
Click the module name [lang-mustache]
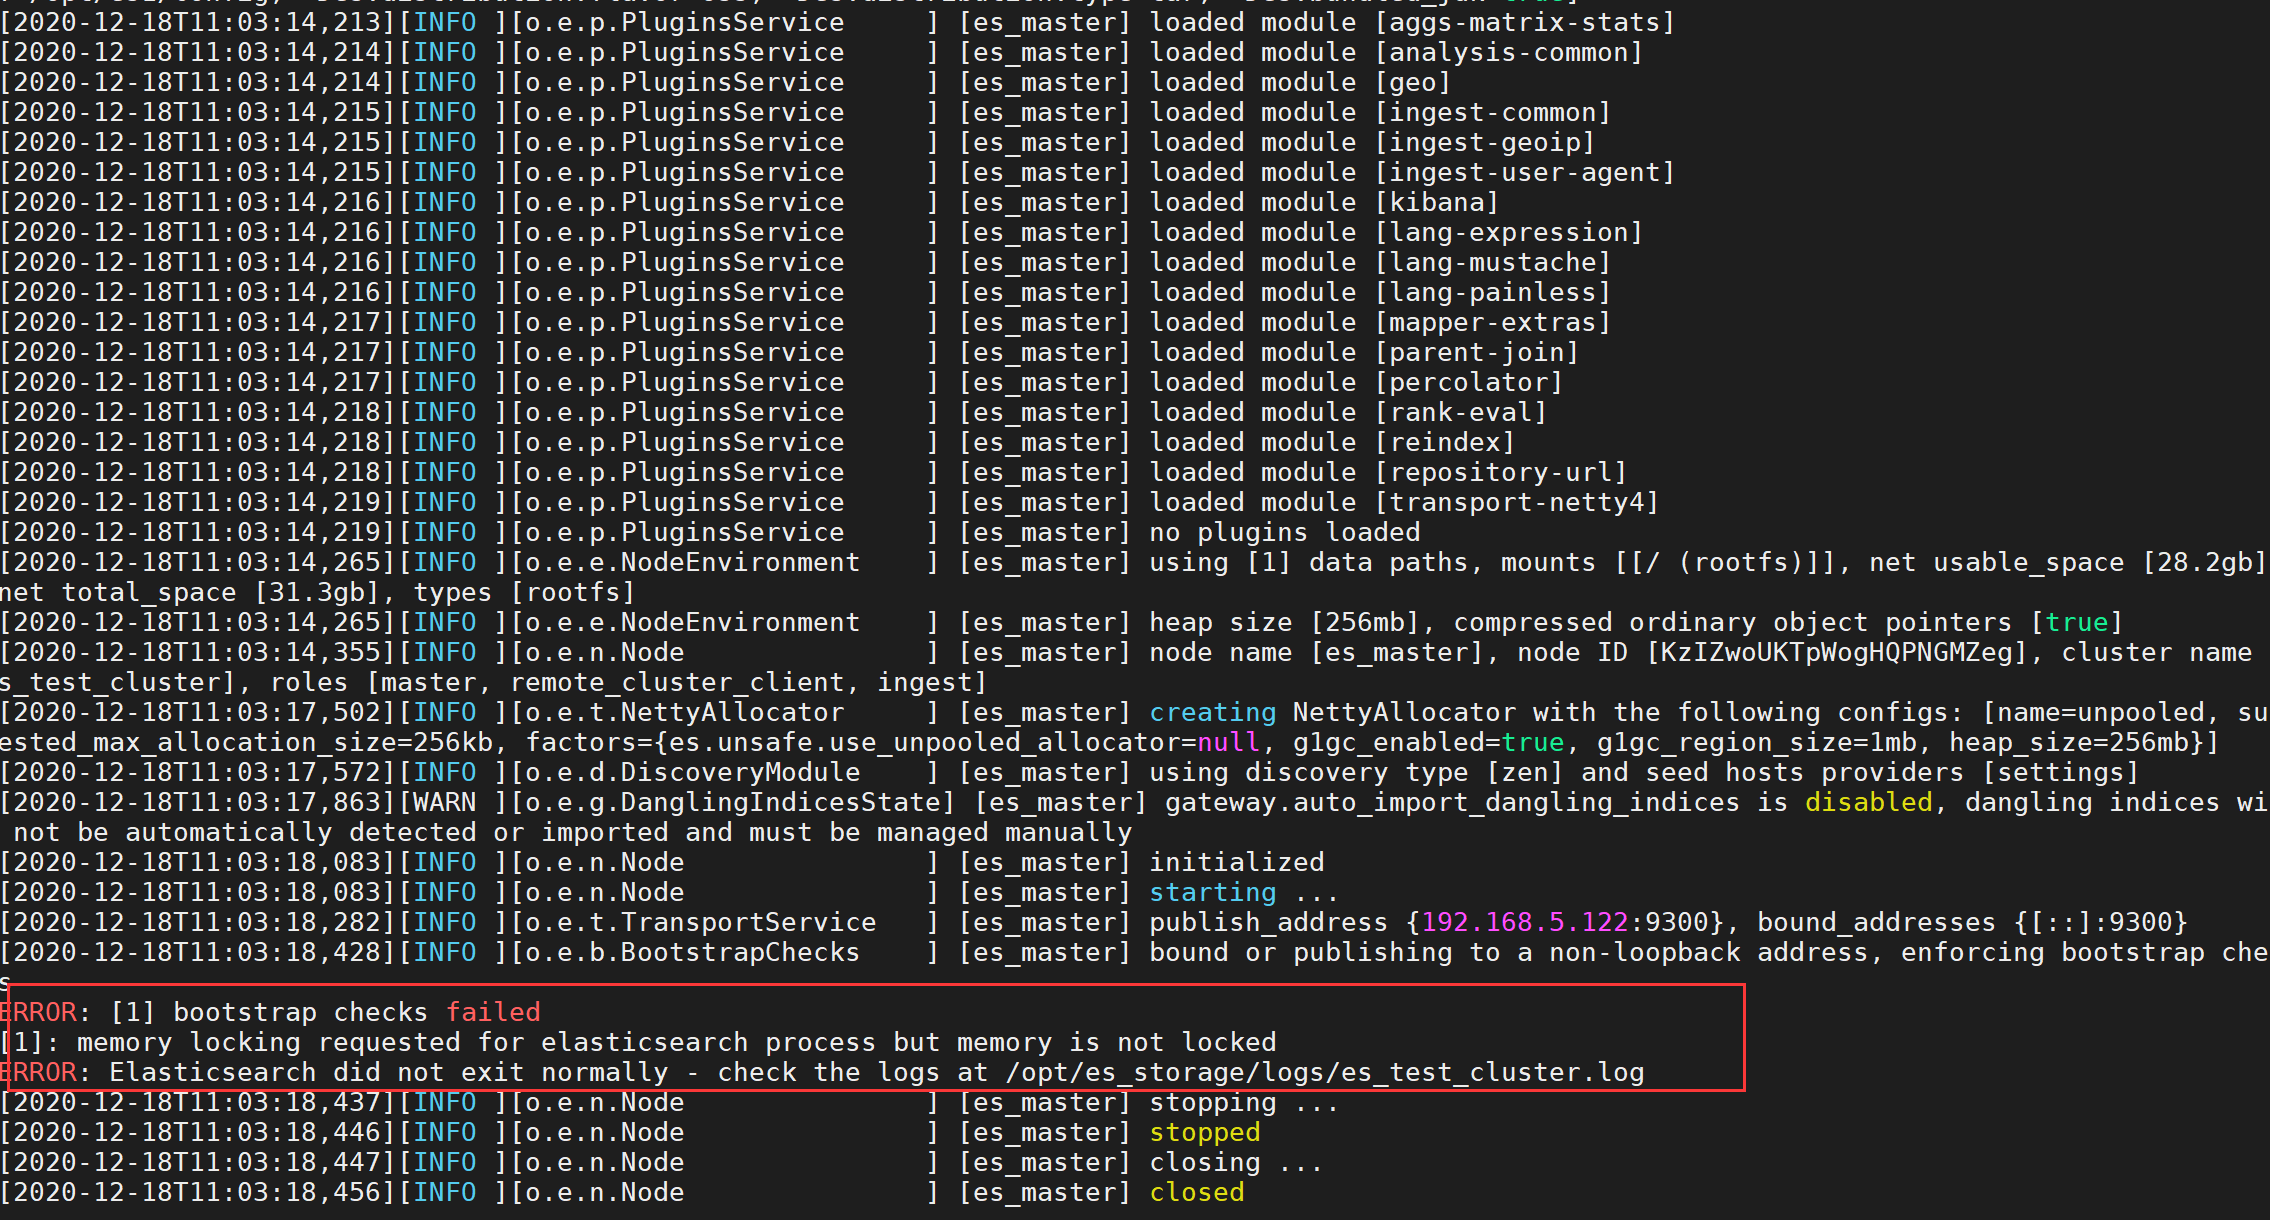click(x=1493, y=262)
